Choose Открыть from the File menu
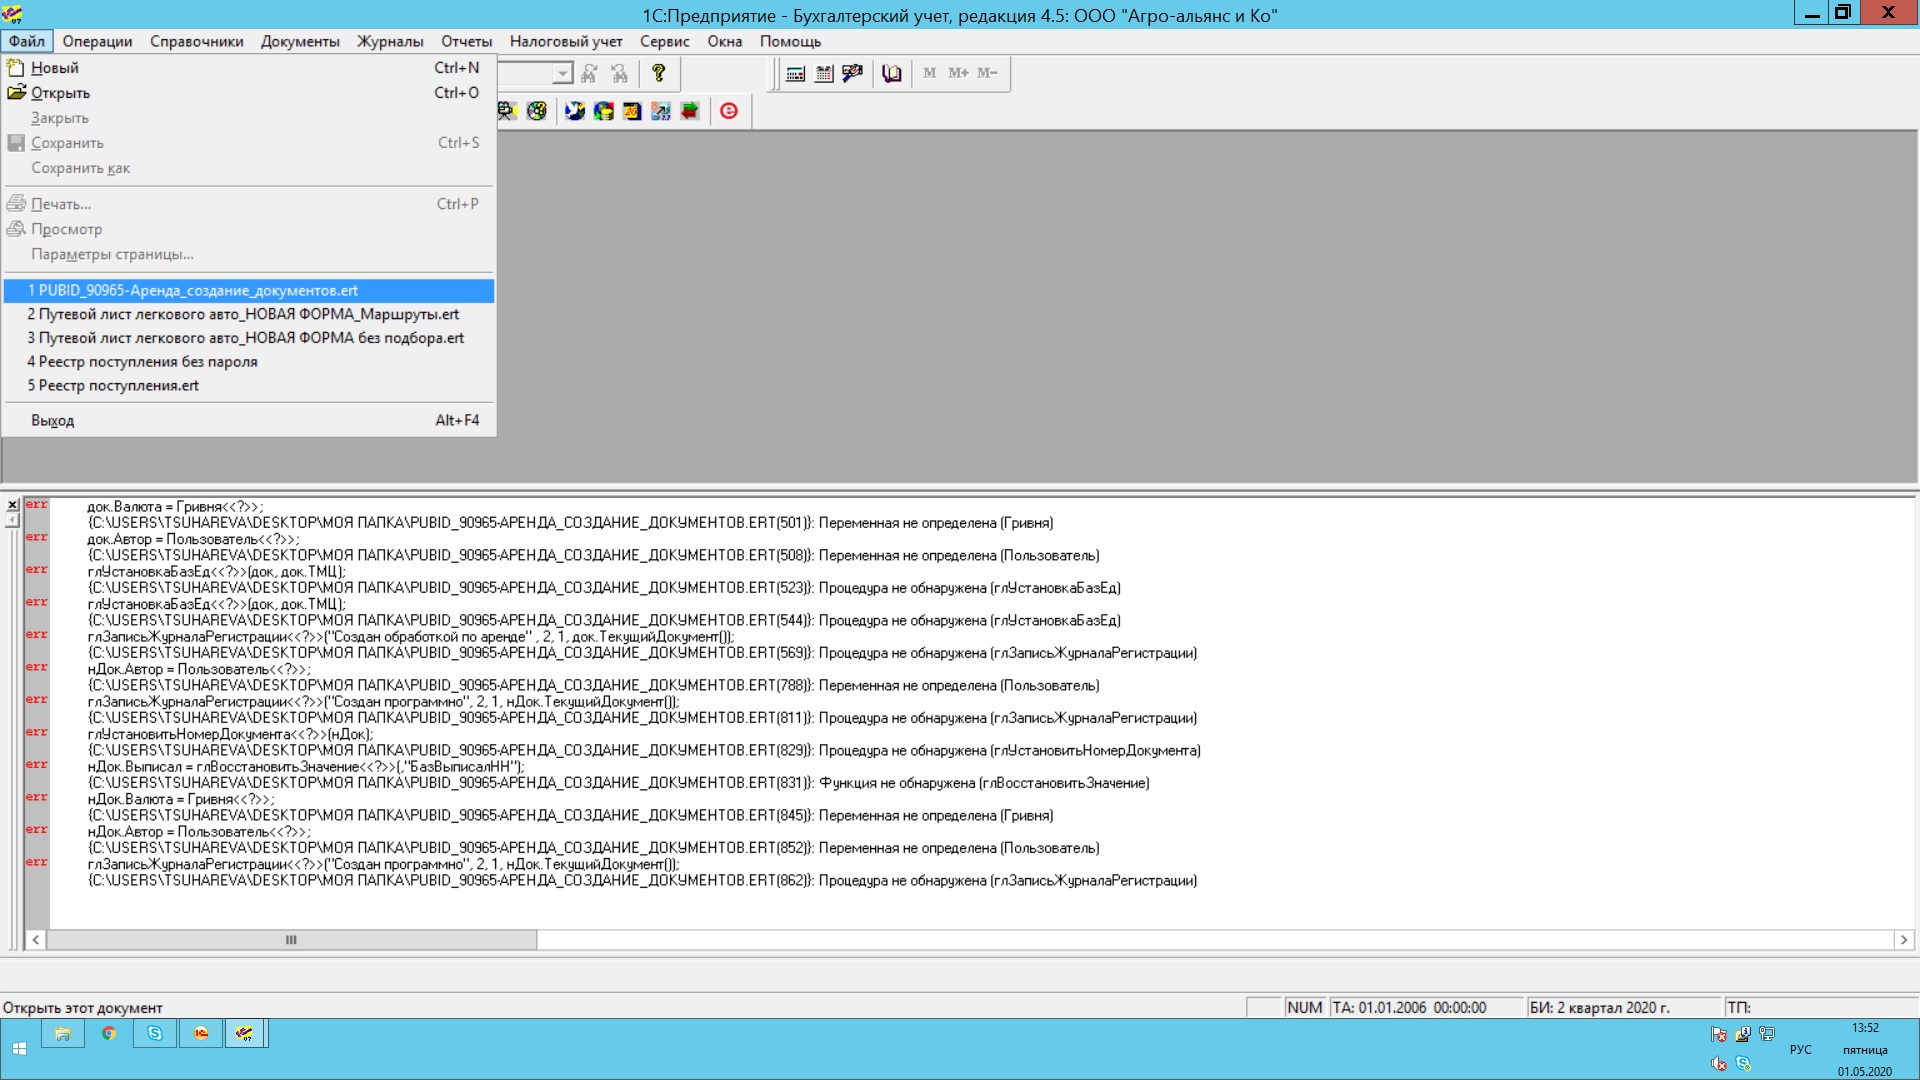Image resolution: width=1920 pixels, height=1080 pixels. (x=249, y=93)
